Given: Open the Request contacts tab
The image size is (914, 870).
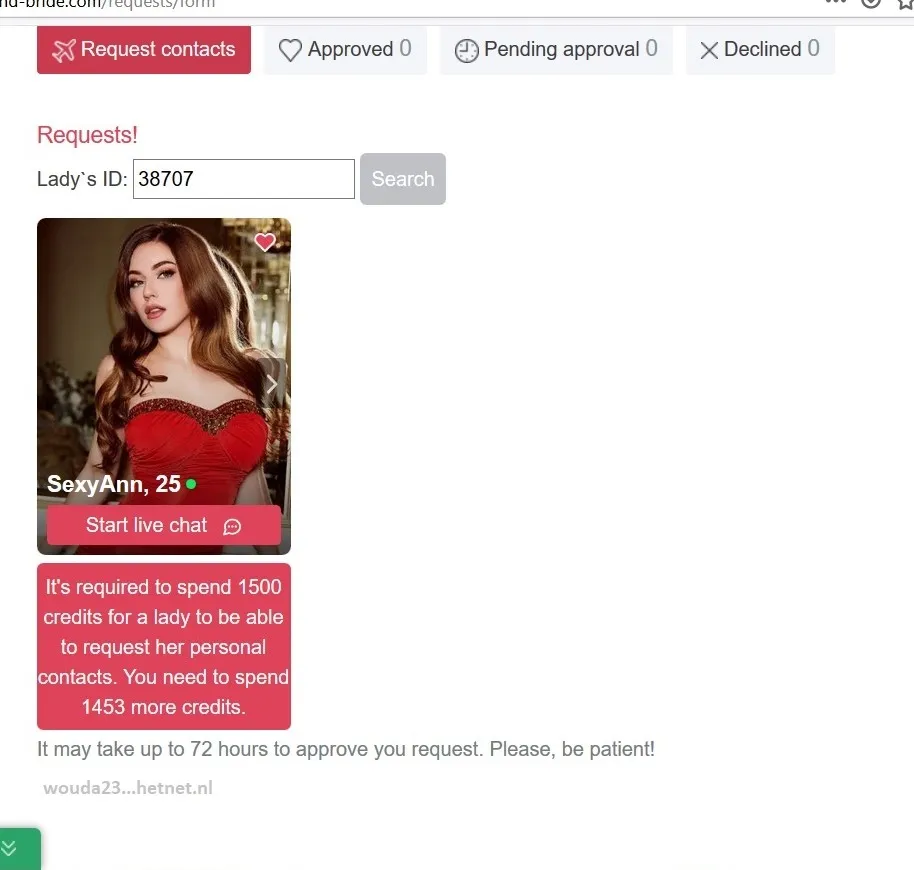Looking at the screenshot, I should coord(144,50).
